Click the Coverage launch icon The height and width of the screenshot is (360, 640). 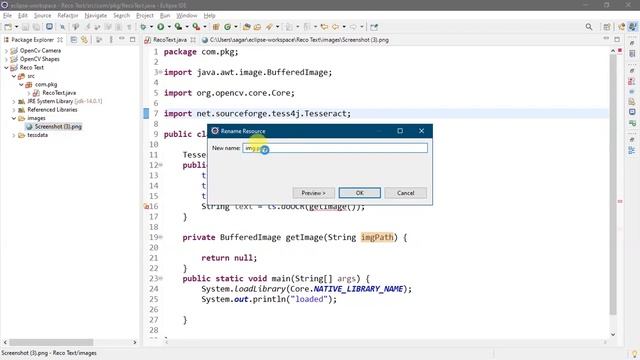pos(178,27)
